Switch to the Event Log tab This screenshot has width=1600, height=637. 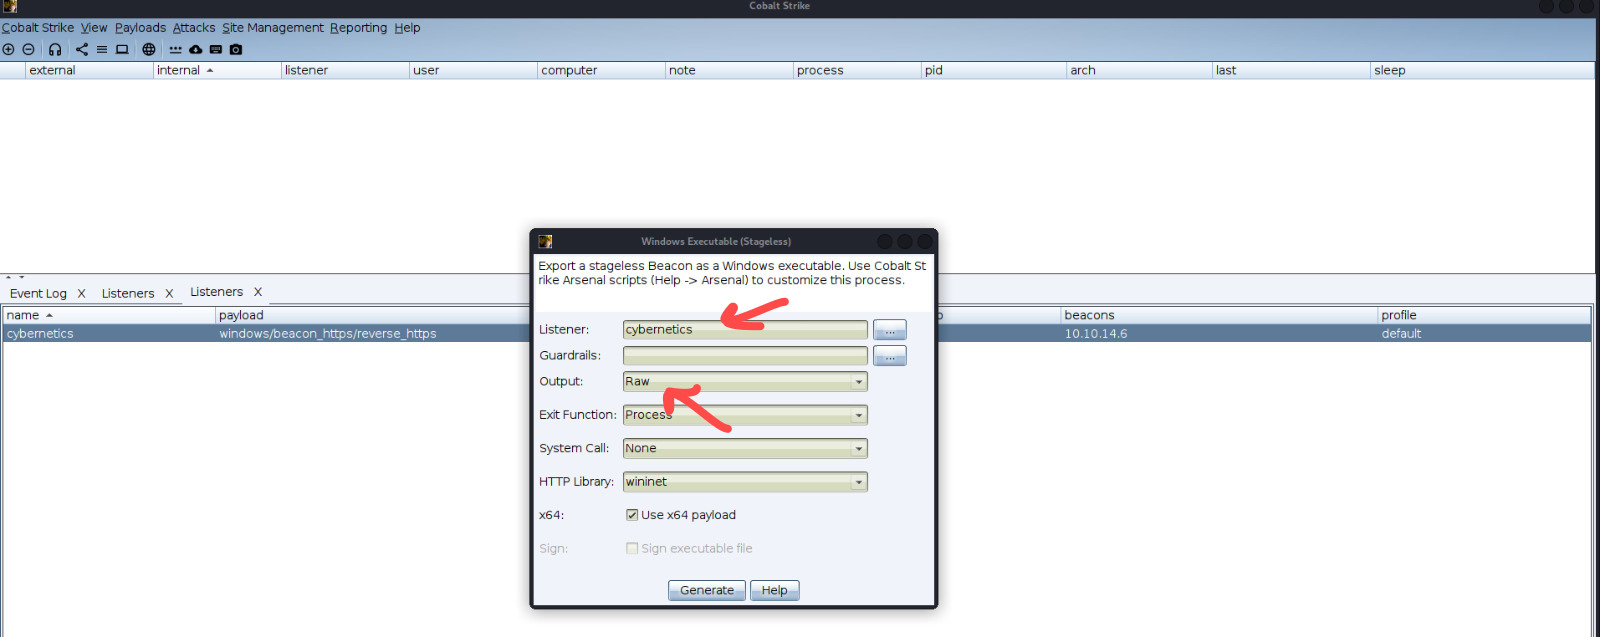pyautogui.click(x=38, y=293)
